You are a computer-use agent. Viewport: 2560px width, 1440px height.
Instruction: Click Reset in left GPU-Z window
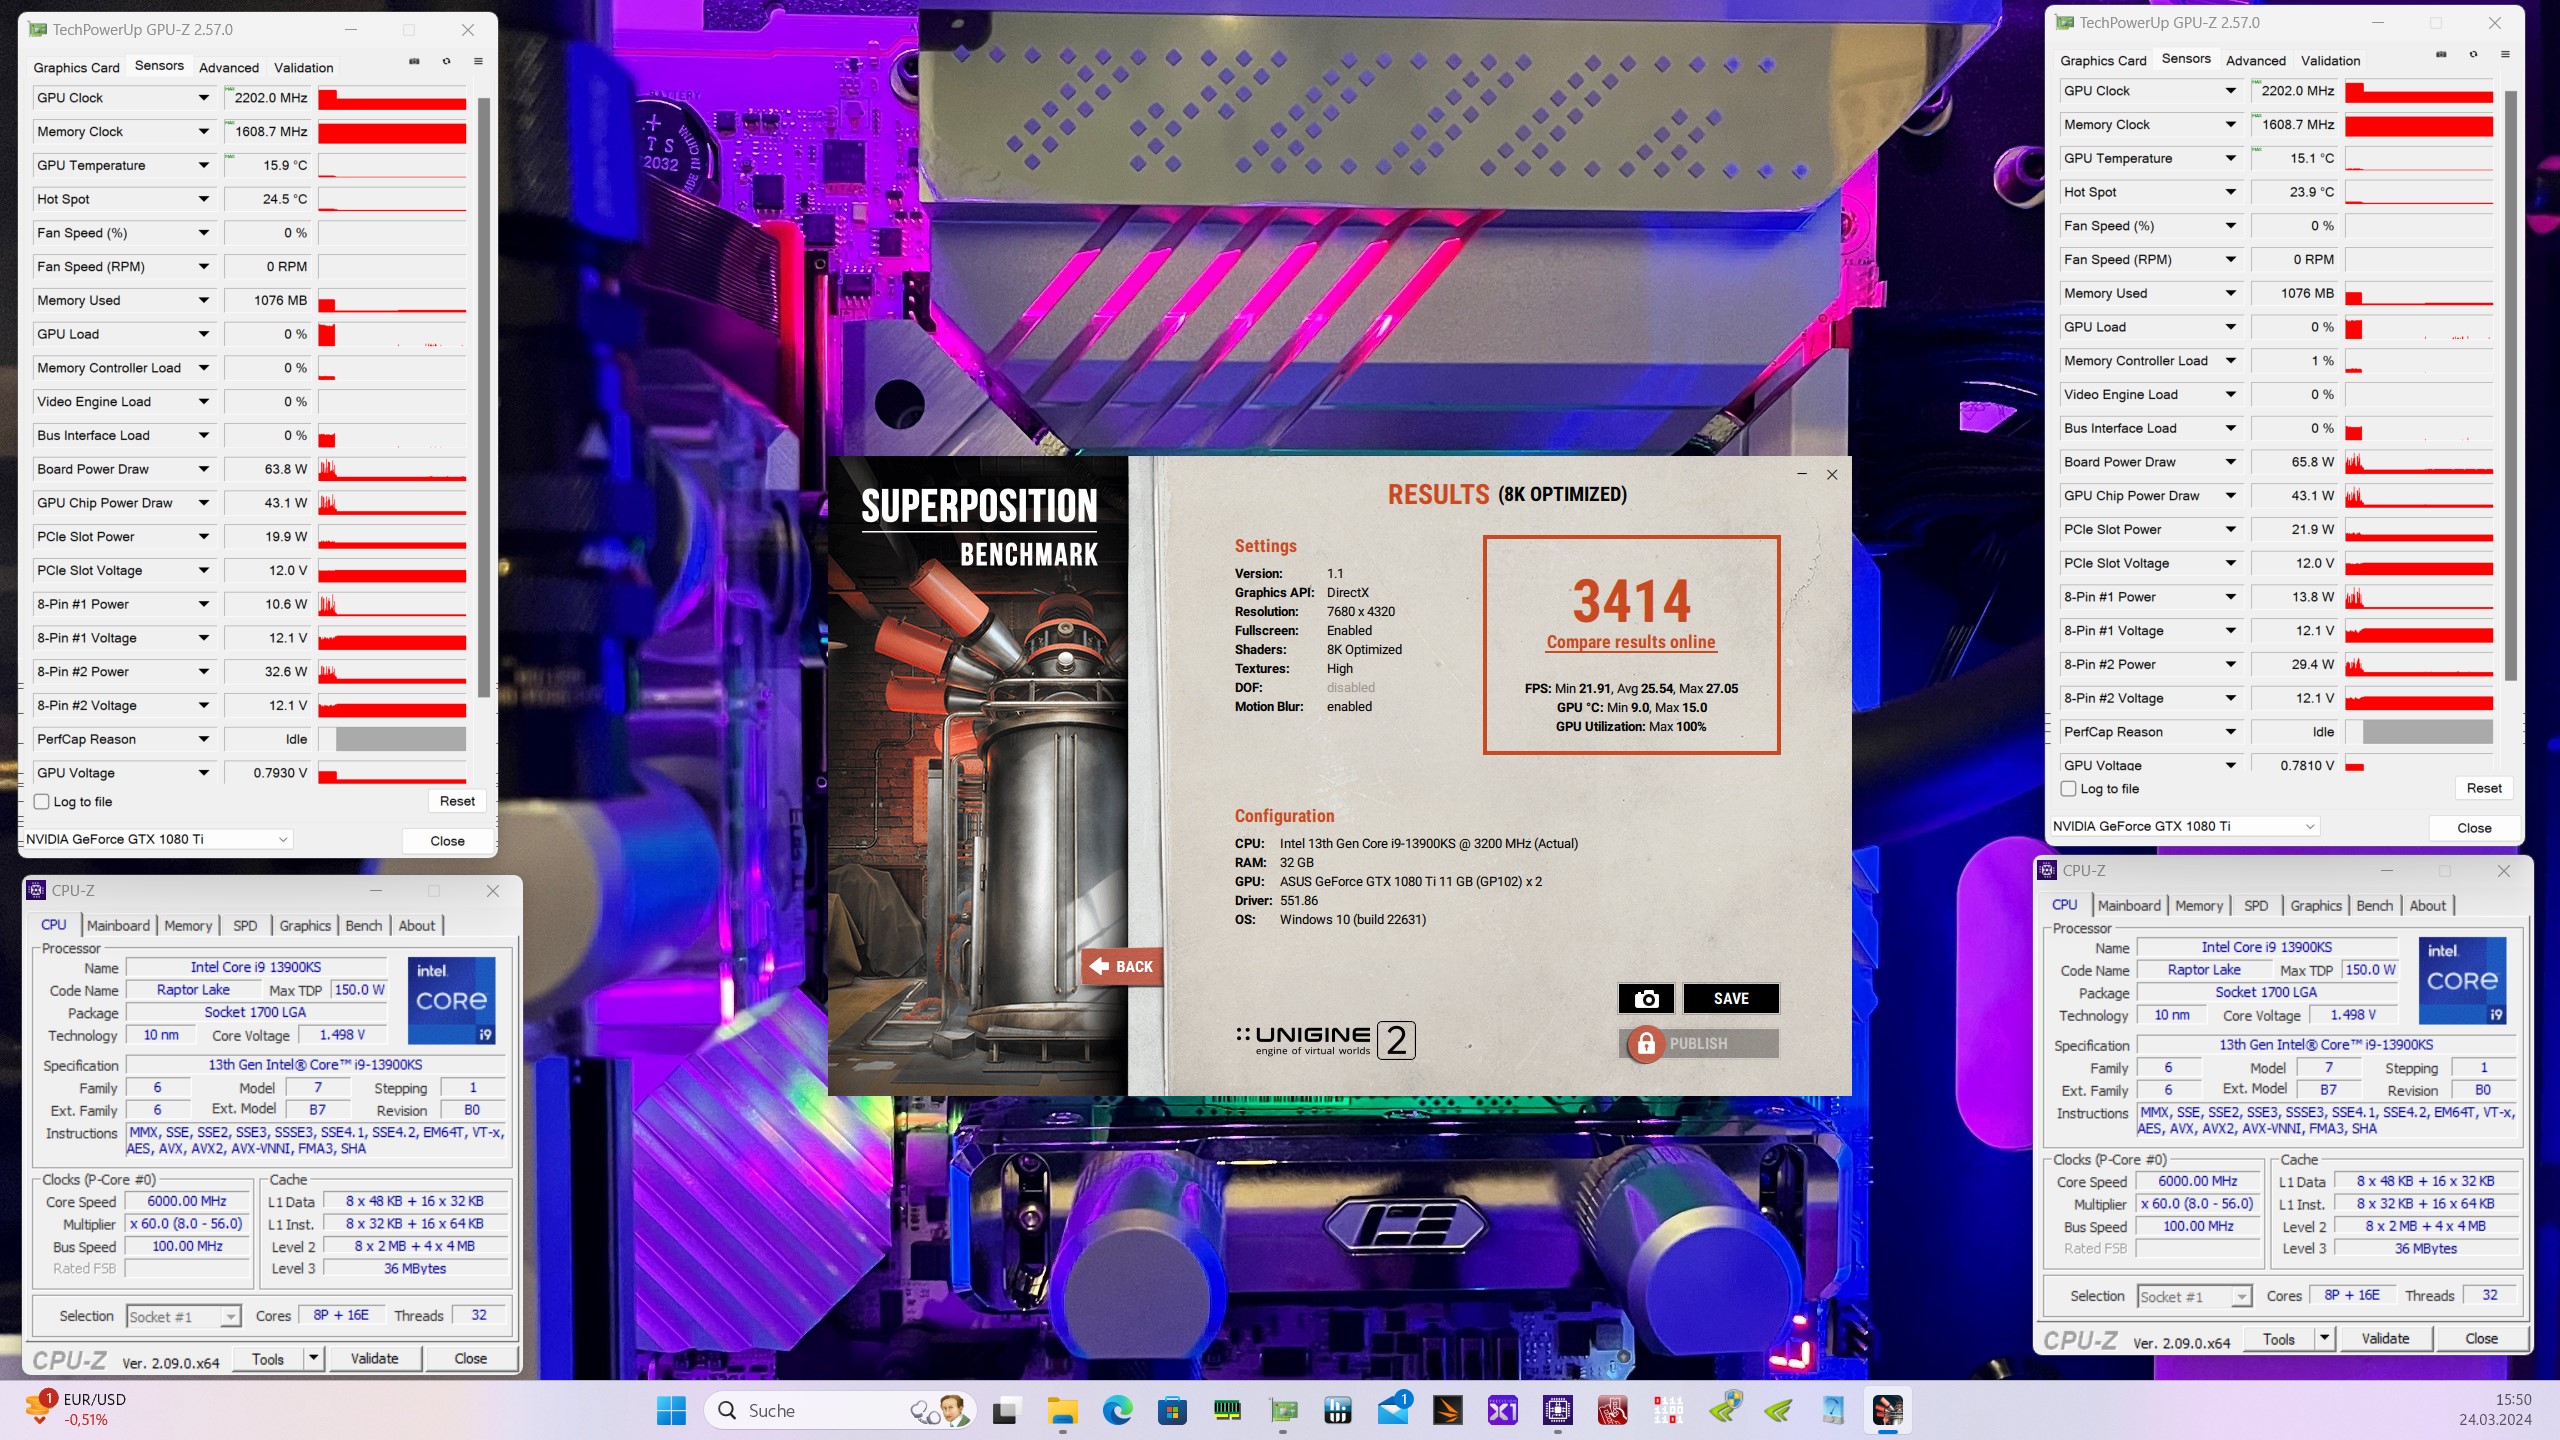457,801
